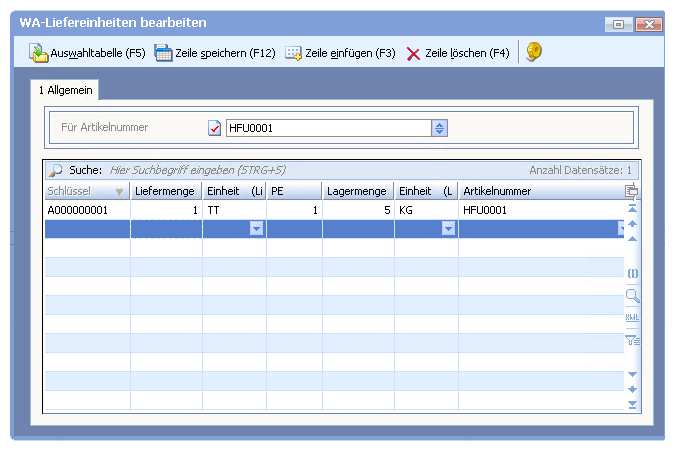Click the magnifier icon next to Suche
This screenshot has height=451, width=675.
coord(56,171)
